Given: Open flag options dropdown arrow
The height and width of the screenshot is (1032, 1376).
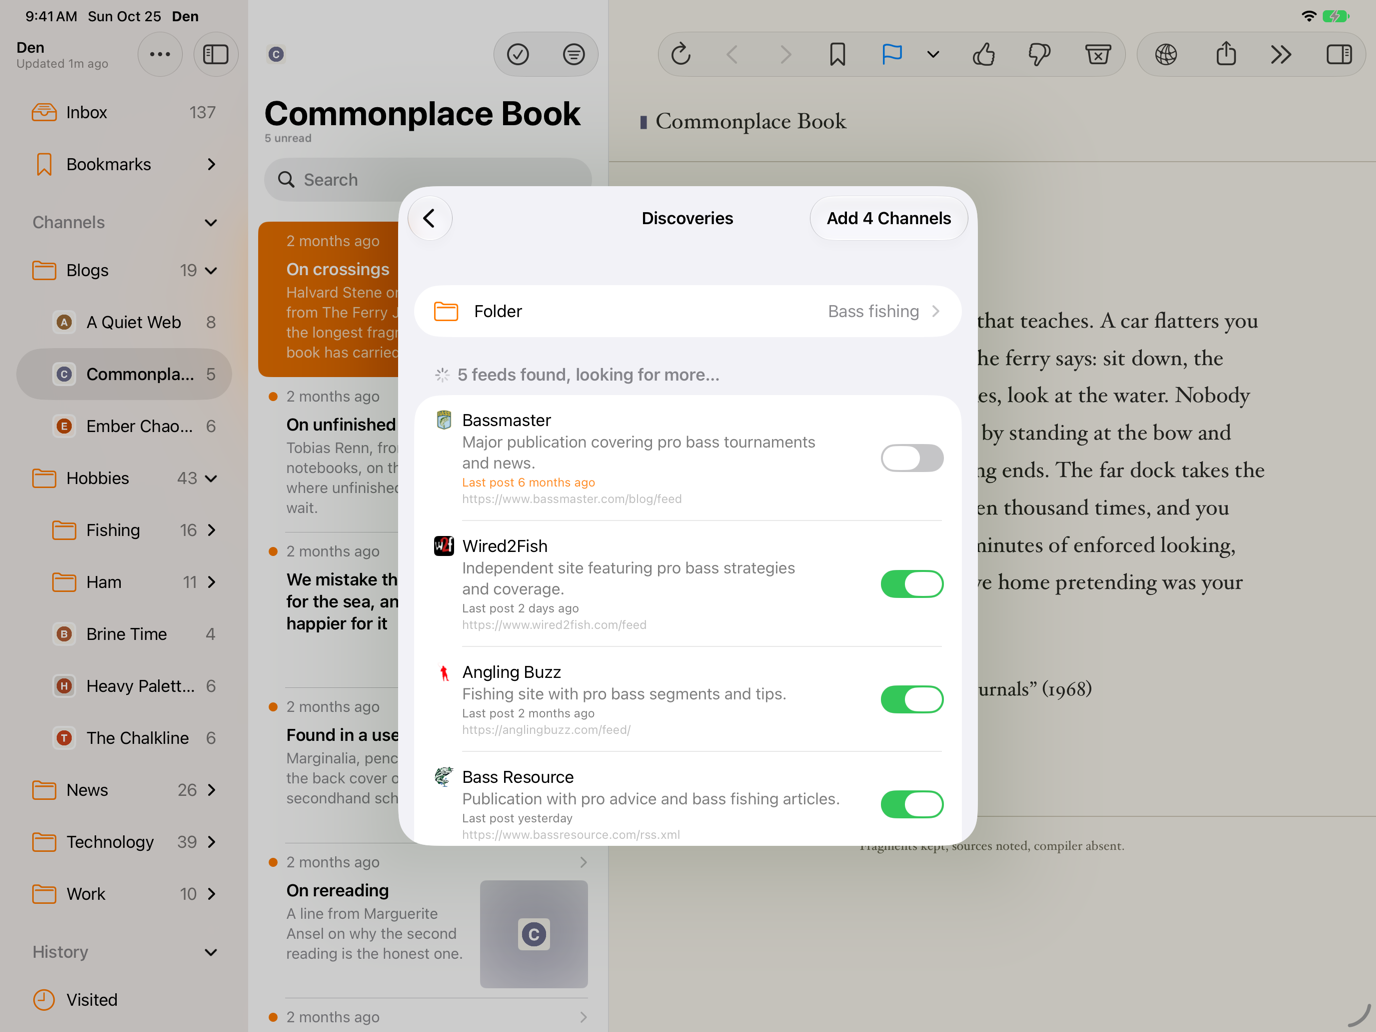Looking at the screenshot, I should tap(933, 54).
